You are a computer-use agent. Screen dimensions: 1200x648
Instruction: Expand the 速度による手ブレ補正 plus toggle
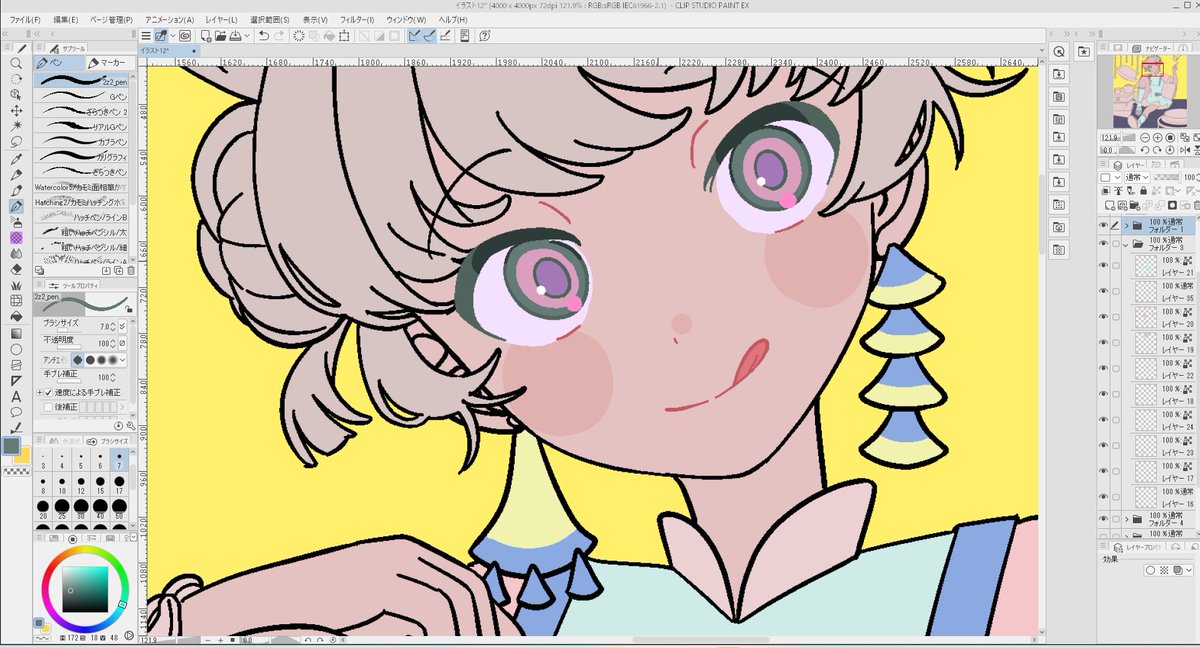coord(39,392)
